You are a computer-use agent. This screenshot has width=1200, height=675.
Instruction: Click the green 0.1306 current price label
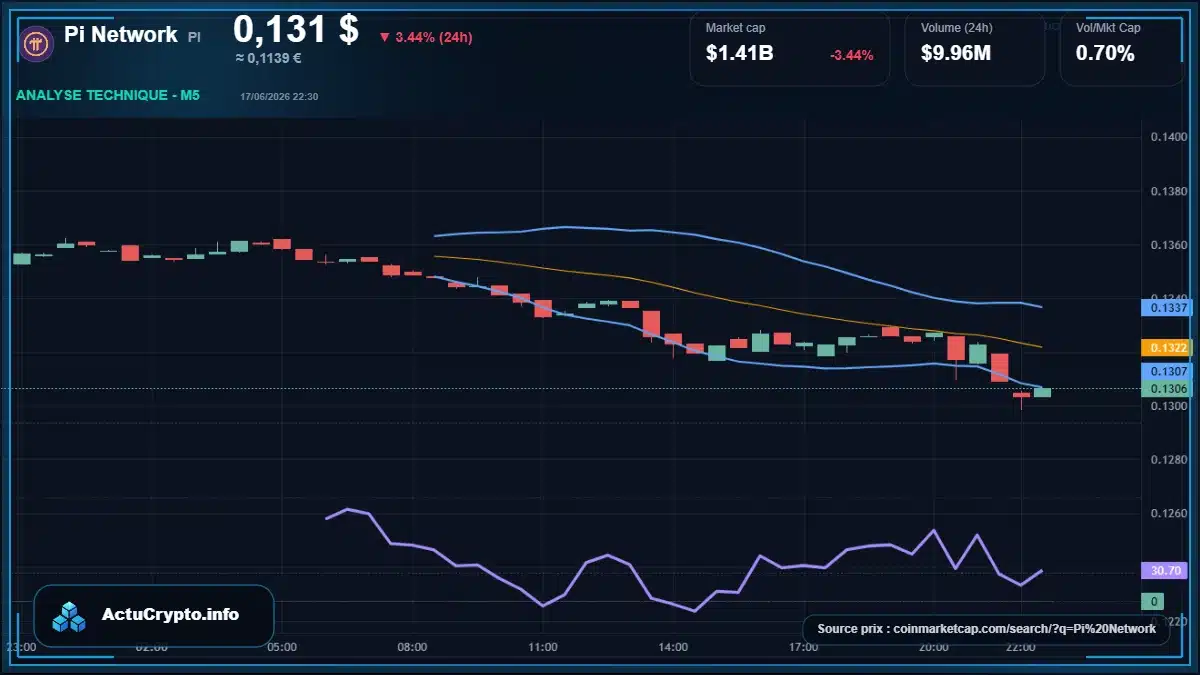tap(1168, 388)
